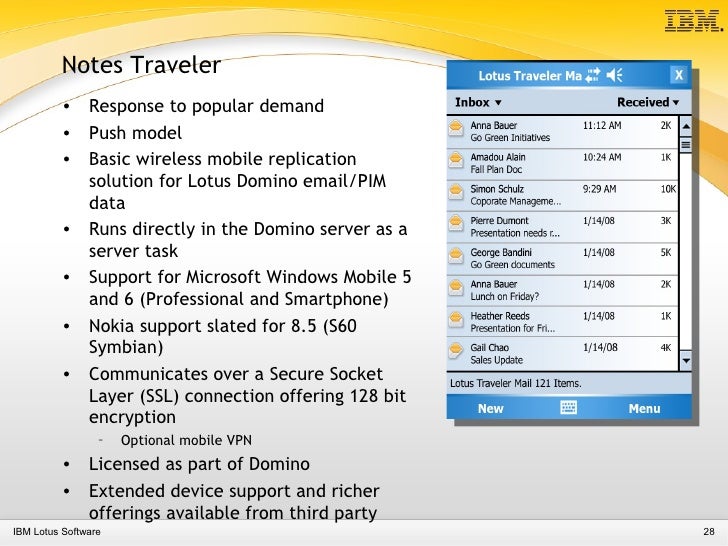
Task: Open the Received sort dropdown
Action: (648, 102)
